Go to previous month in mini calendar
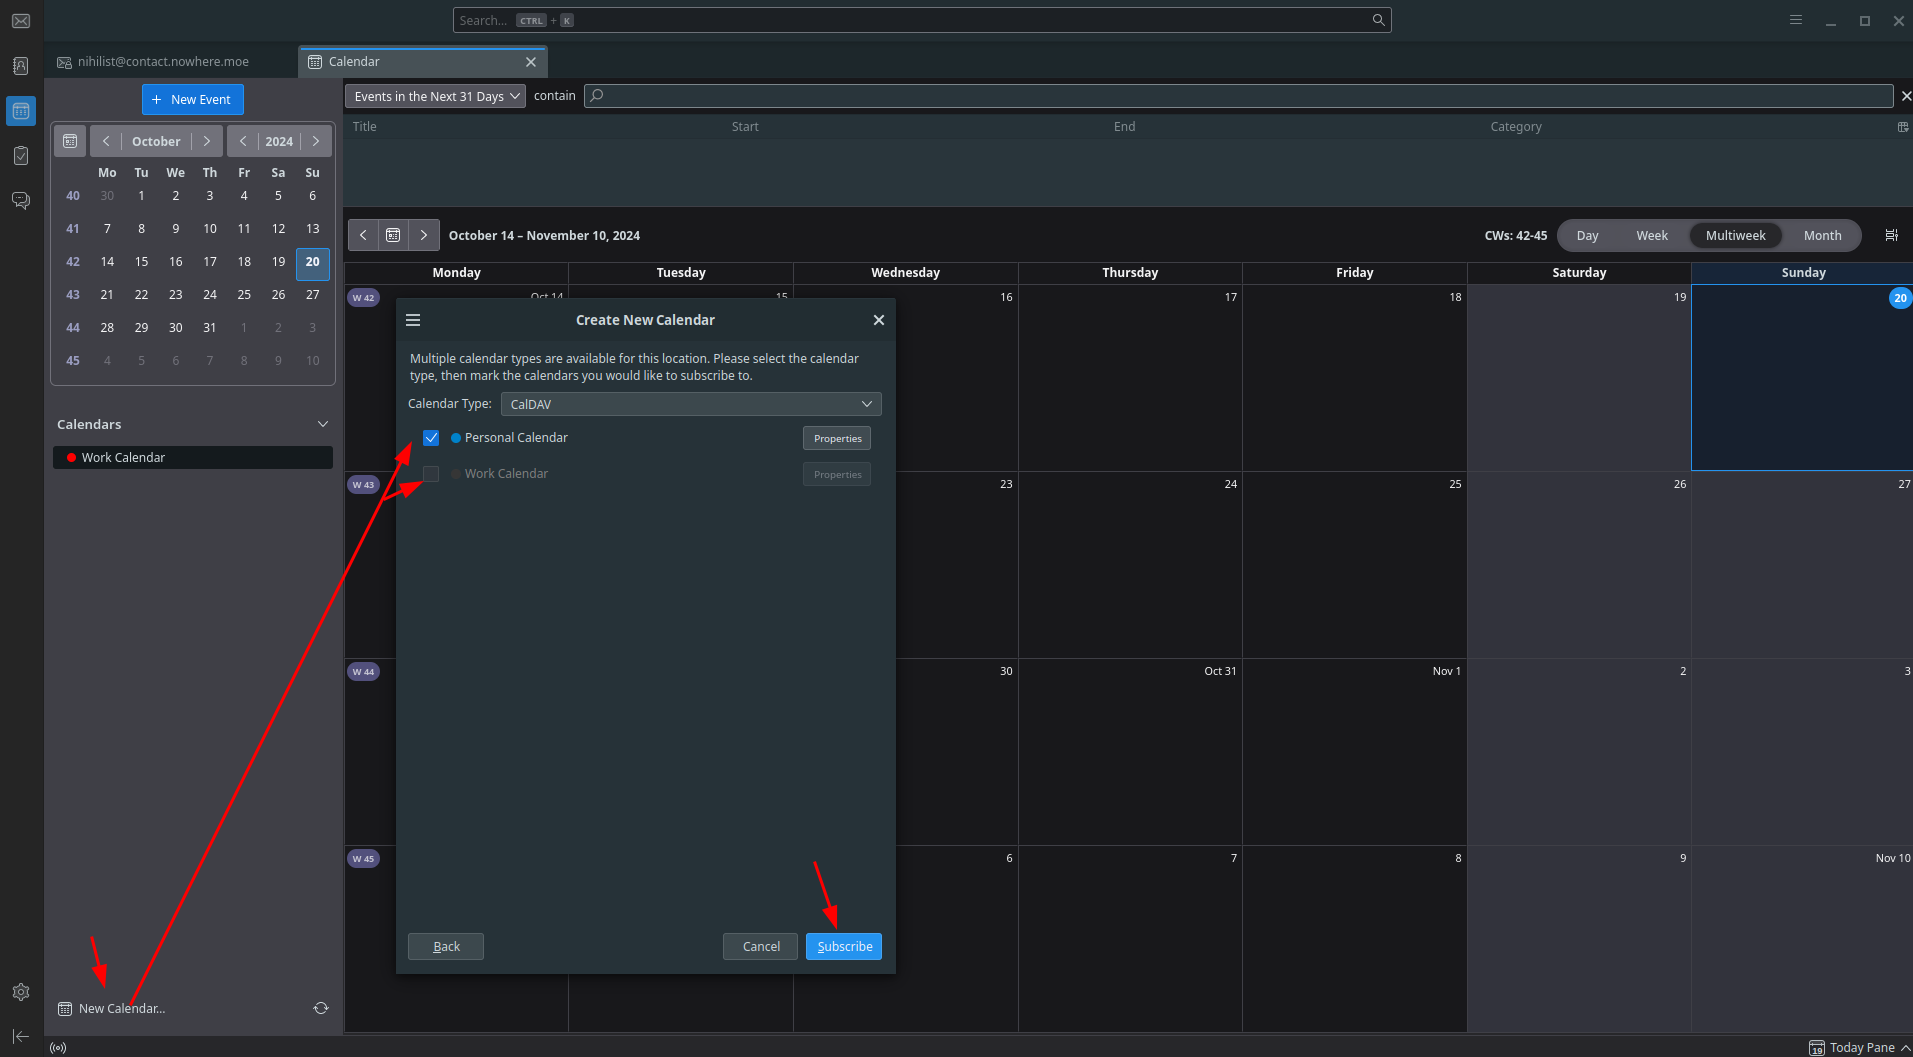Viewport: 1913px width, 1057px height. pos(106,141)
